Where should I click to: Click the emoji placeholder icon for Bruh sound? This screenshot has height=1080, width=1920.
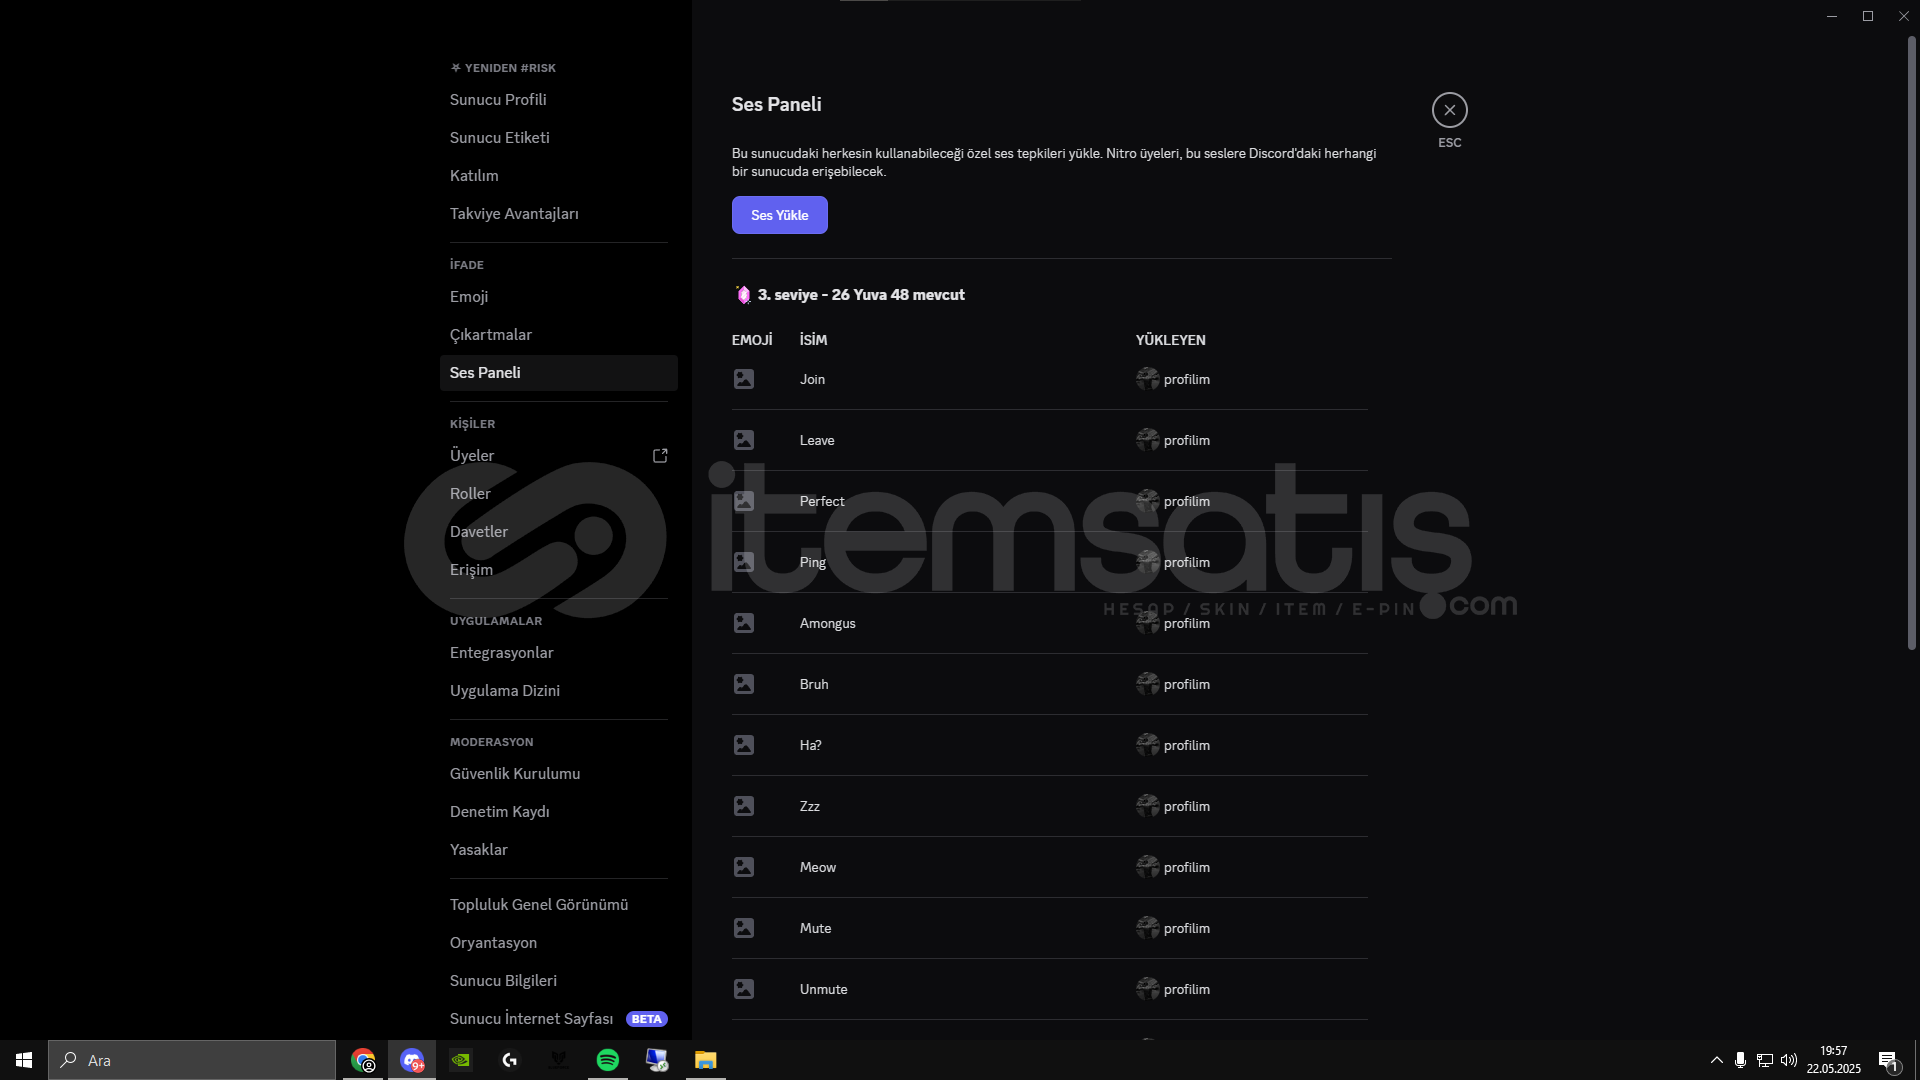744,684
